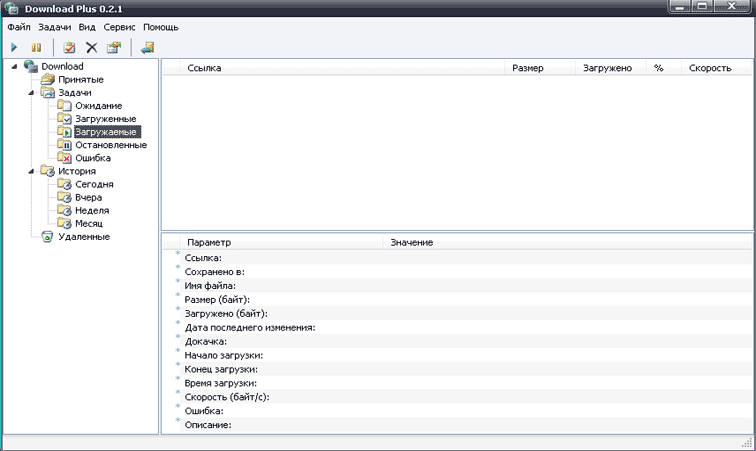Click the 'Докачка:' parameter row
Viewport: 756px width, 451px height.
point(458,342)
